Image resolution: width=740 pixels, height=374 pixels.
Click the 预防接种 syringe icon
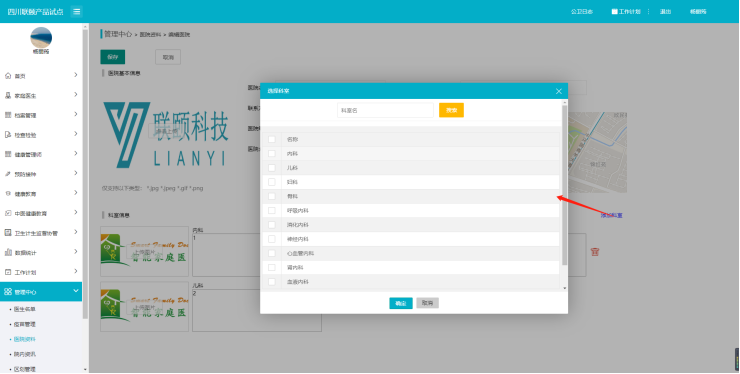[8, 174]
